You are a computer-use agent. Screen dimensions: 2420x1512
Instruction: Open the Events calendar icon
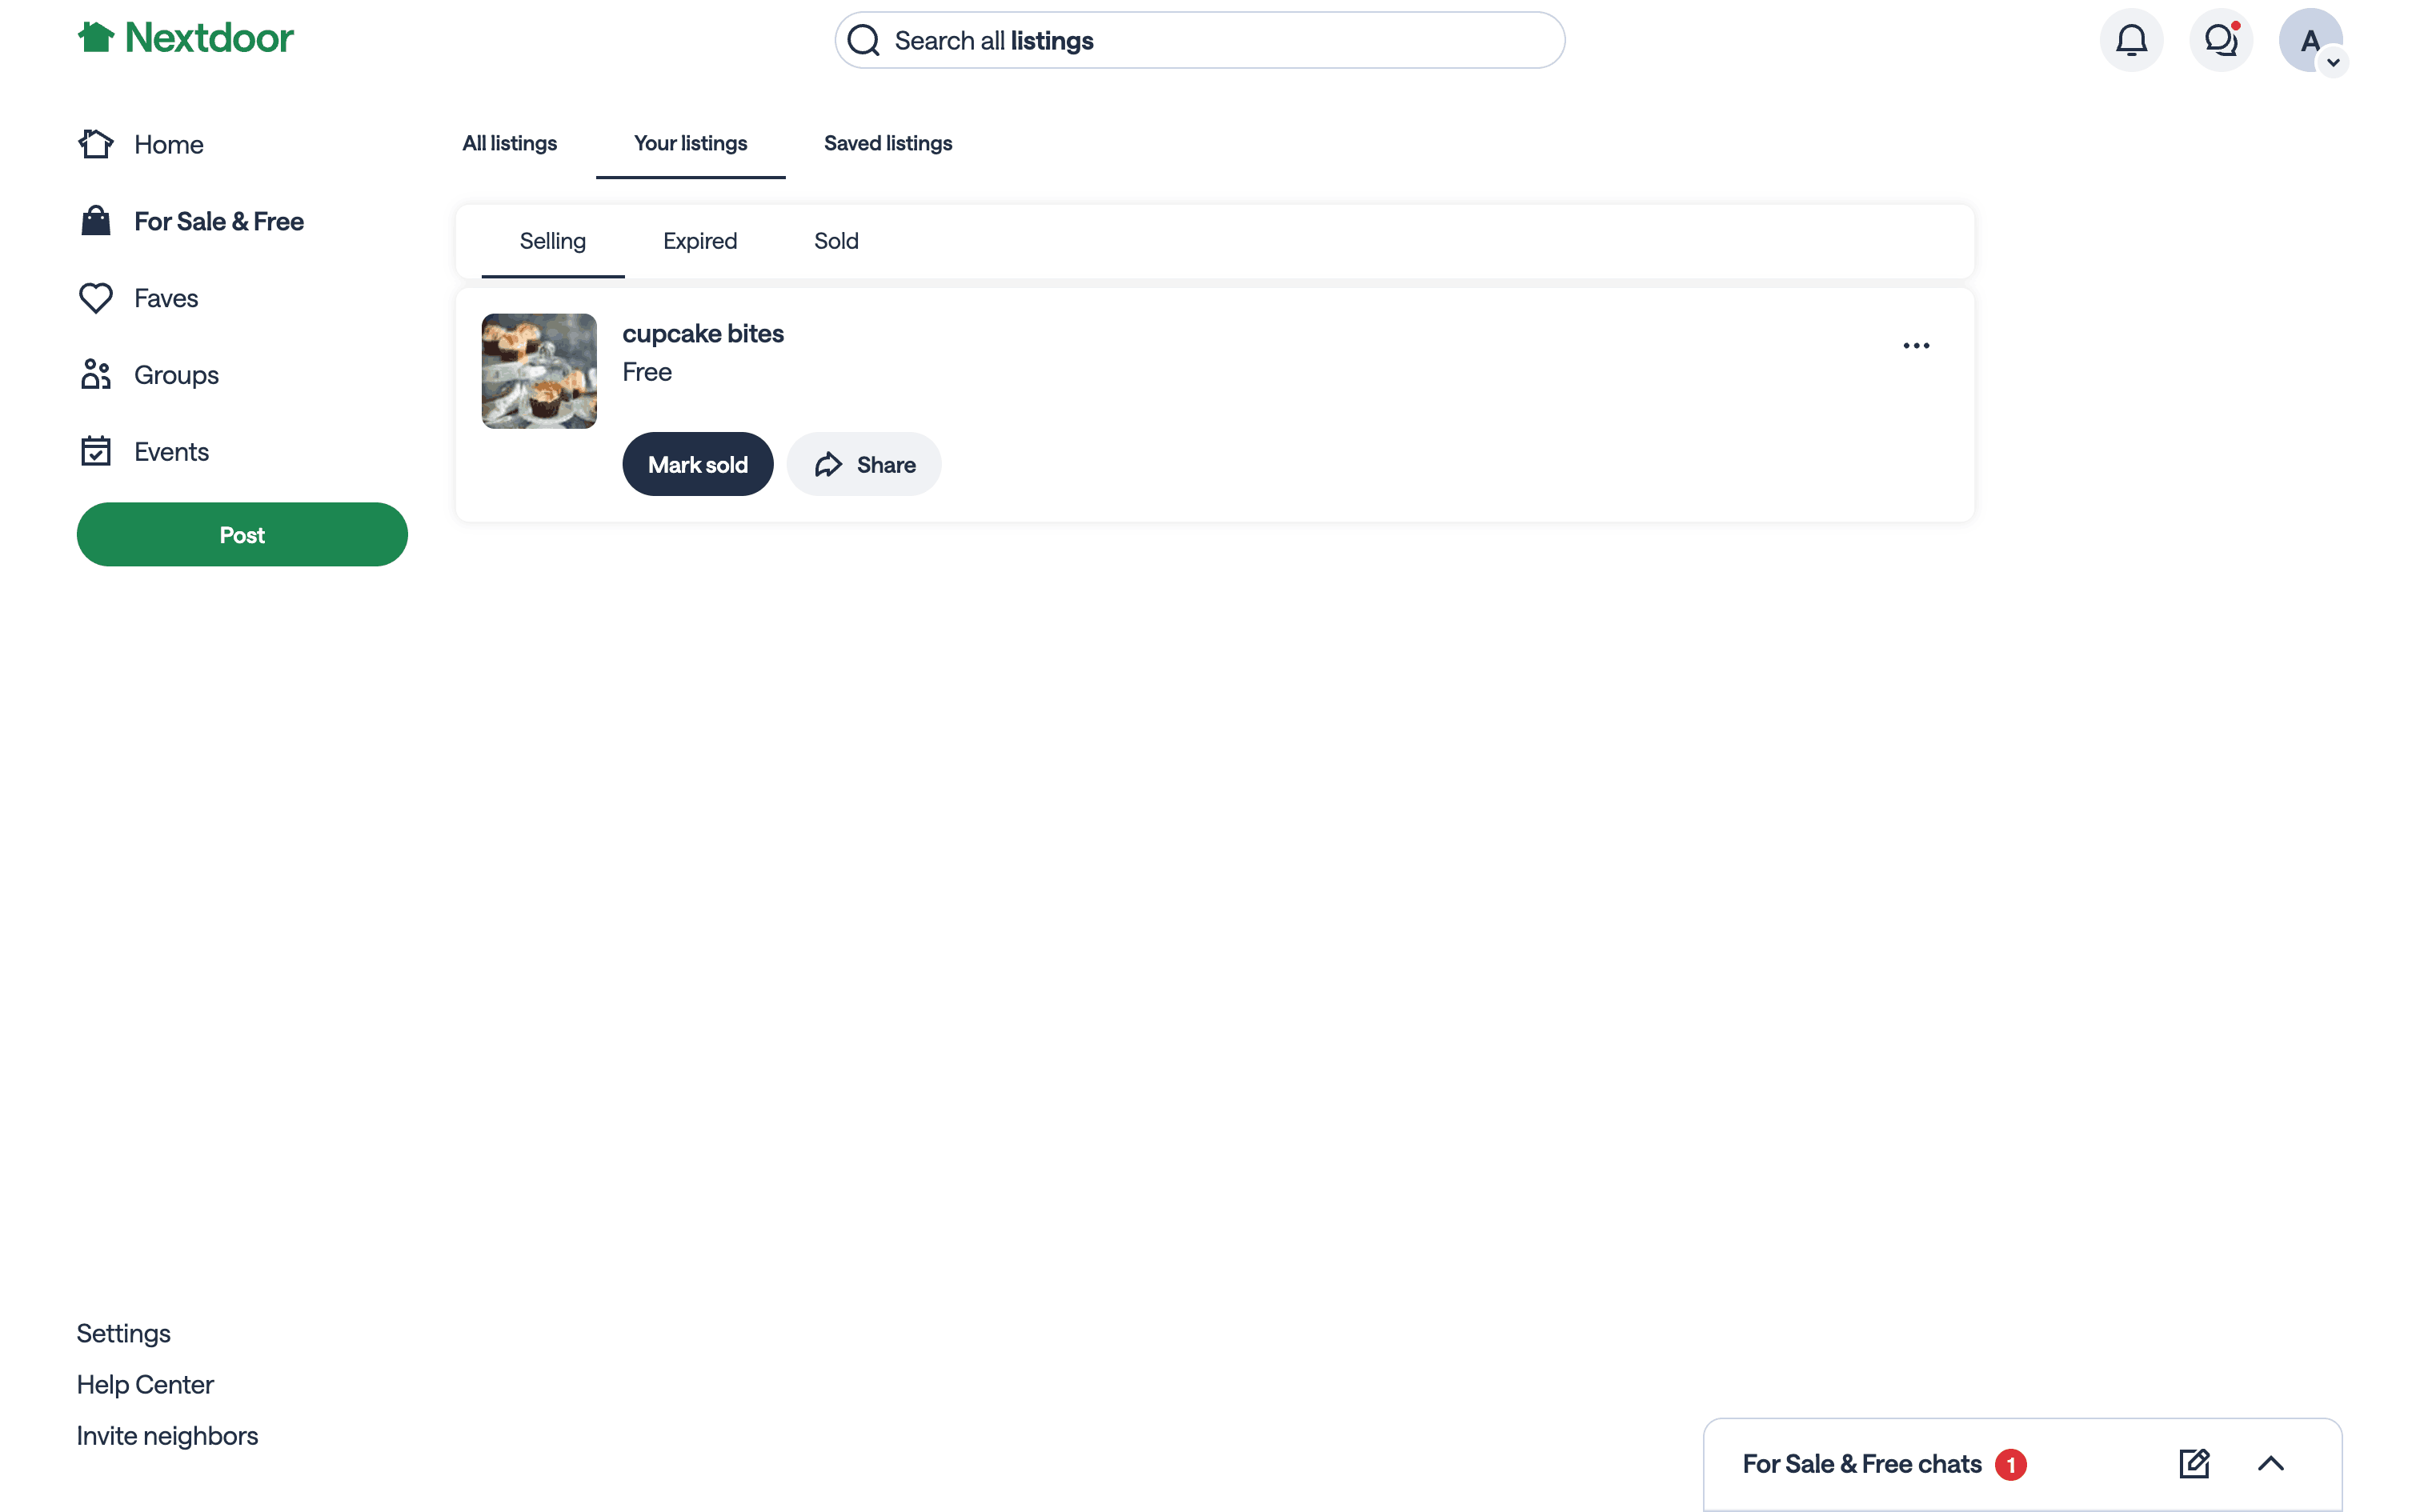(x=96, y=451)
